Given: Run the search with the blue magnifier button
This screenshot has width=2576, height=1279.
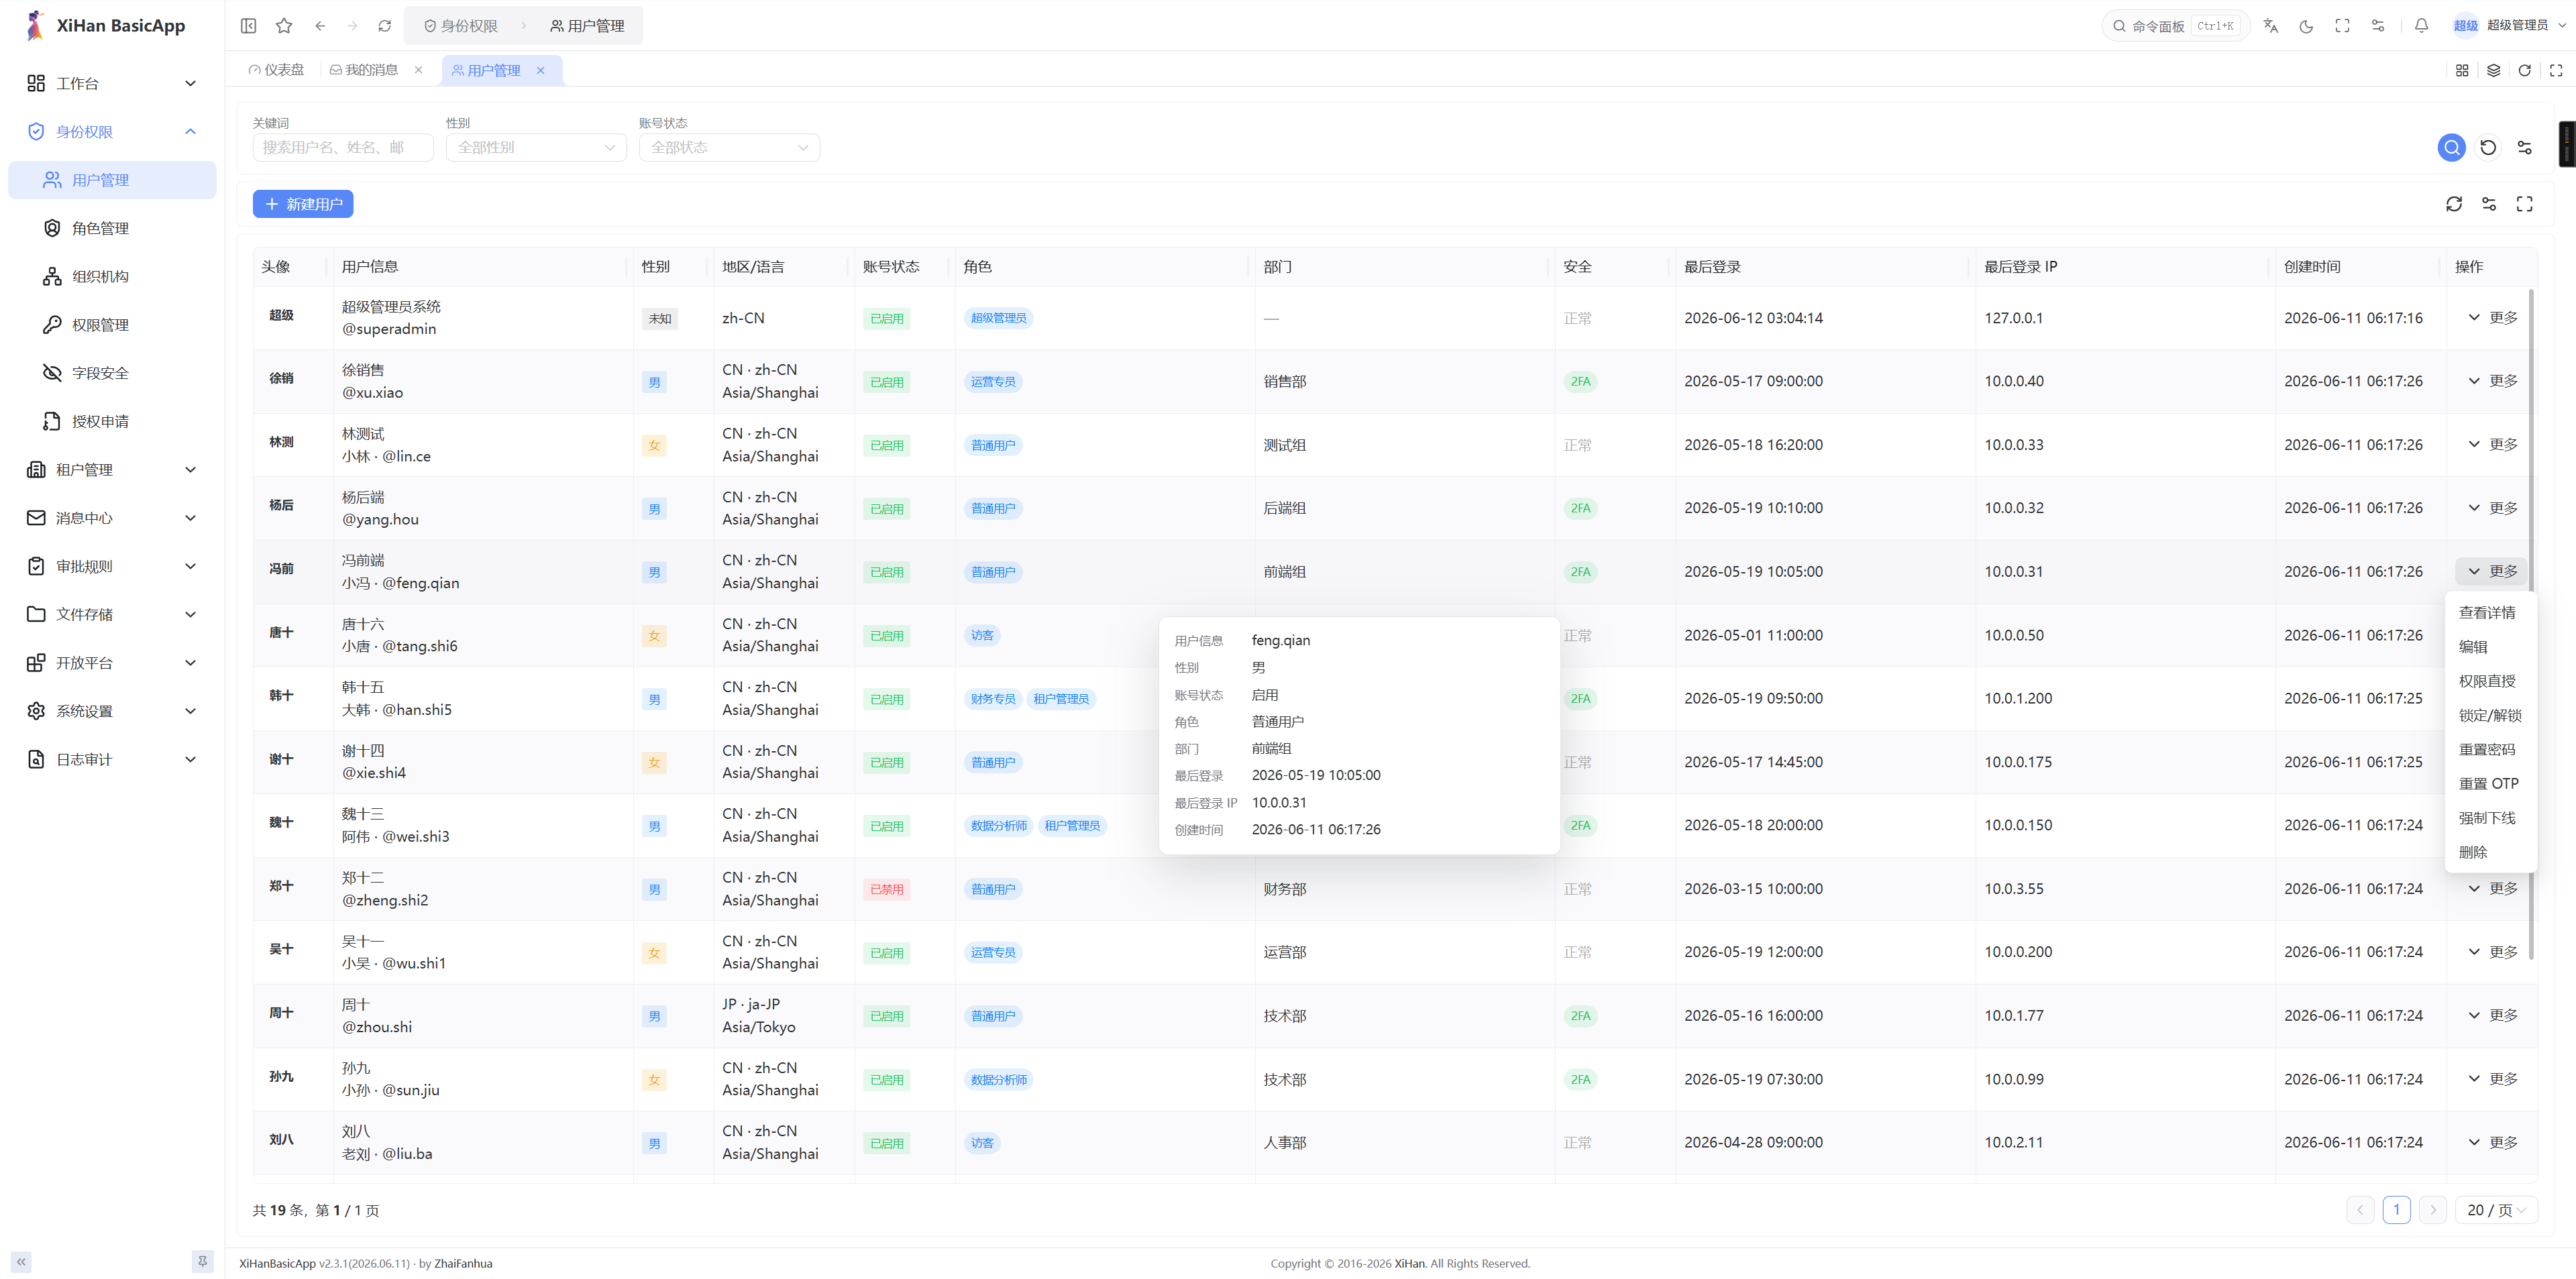Looking at the screenshot, I should (2451, 148).
